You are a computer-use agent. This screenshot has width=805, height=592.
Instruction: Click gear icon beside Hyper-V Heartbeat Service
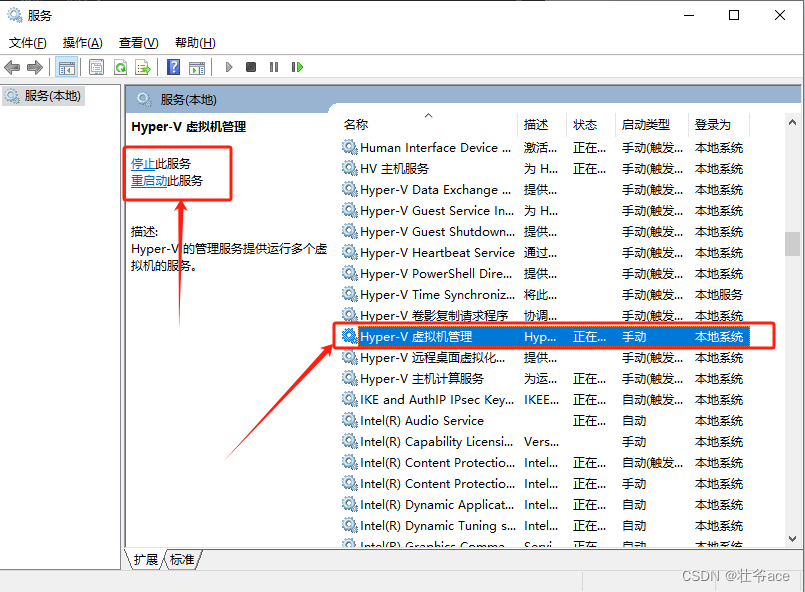(350, 253)
